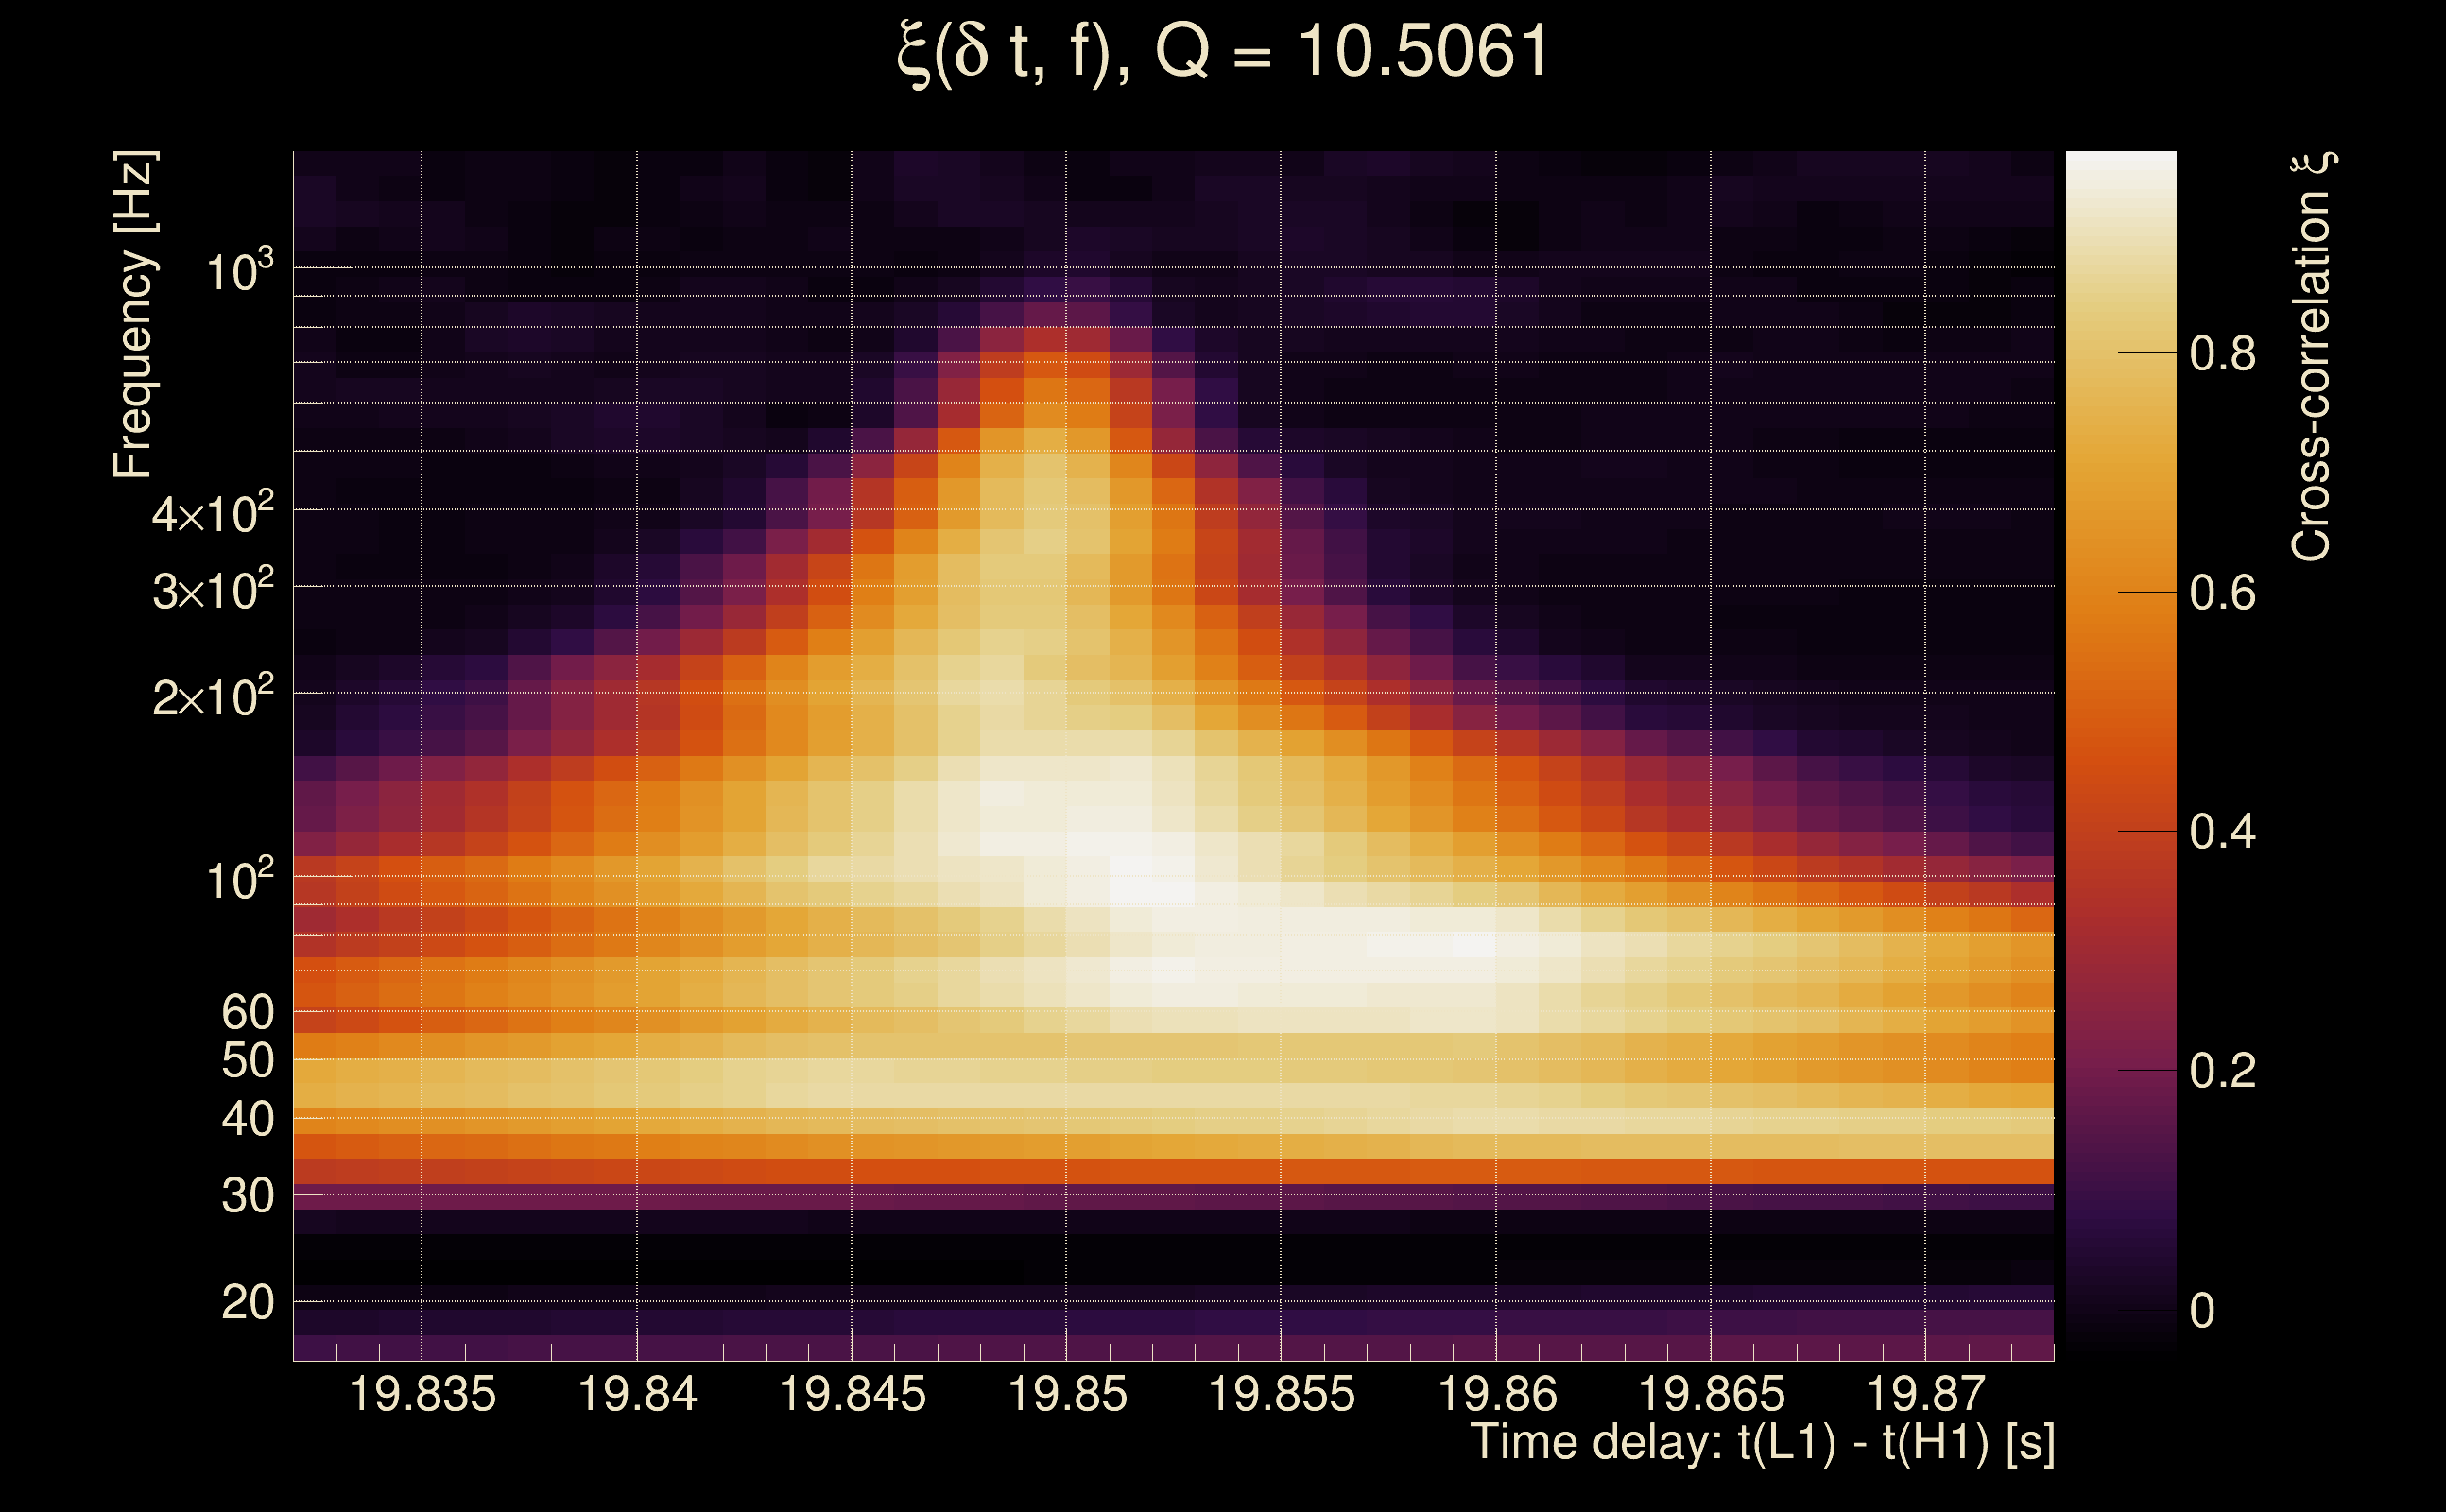The image size is (2446, 1512).
Task: Click the 0 label at the colorbar bottom
Action: [2202, 1310]
